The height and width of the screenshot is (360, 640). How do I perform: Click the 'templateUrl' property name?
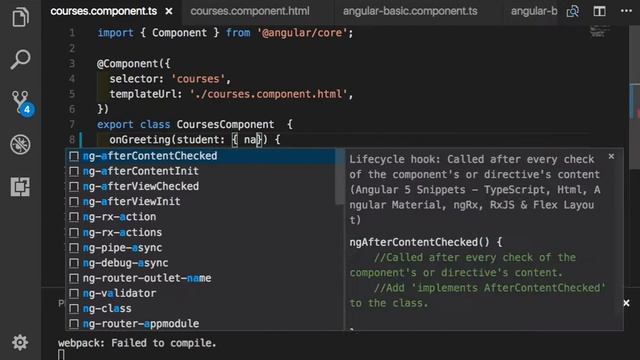[143, 94]
